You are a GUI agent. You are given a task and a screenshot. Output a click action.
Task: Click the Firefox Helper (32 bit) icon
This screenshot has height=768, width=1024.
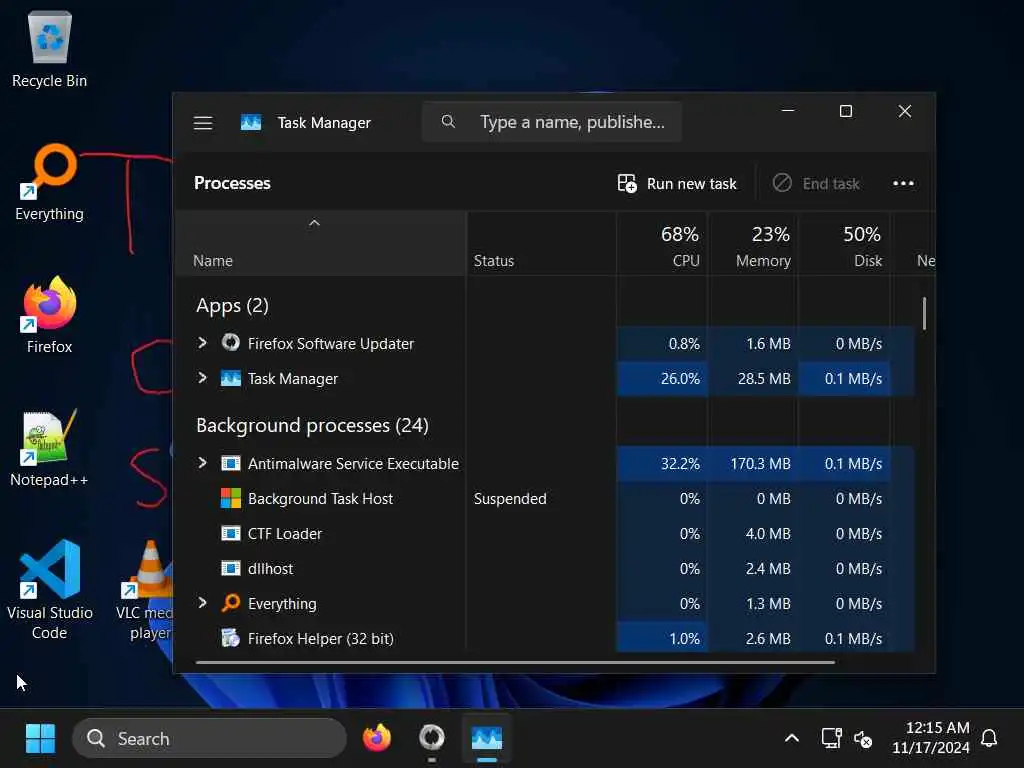[x=231, y=638]
